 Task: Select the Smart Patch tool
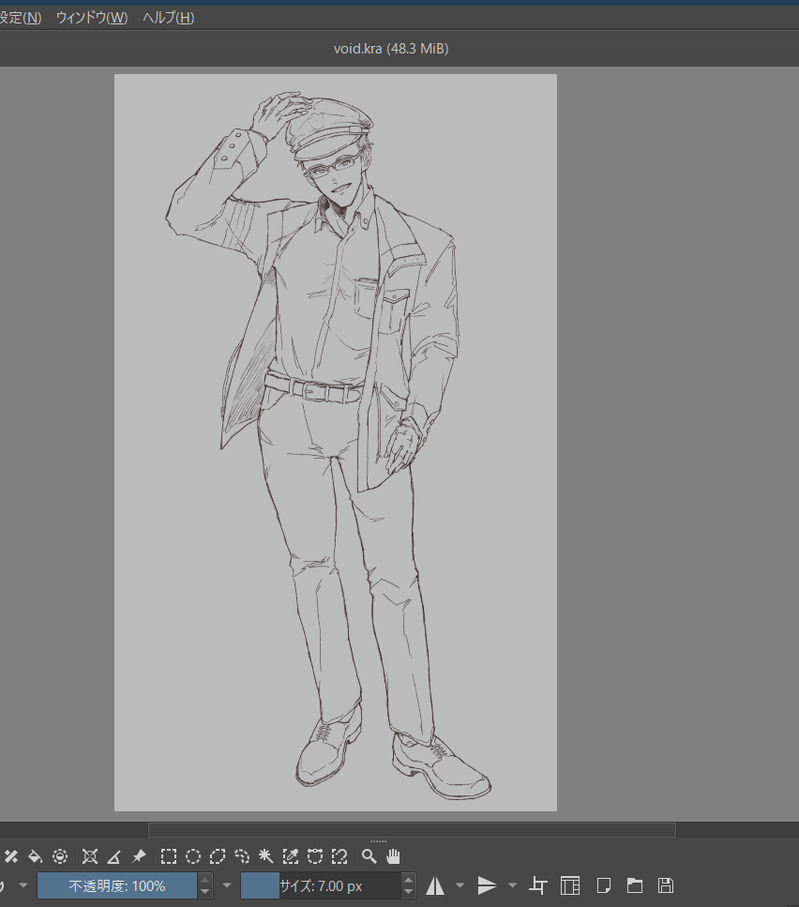coord(10,856)
